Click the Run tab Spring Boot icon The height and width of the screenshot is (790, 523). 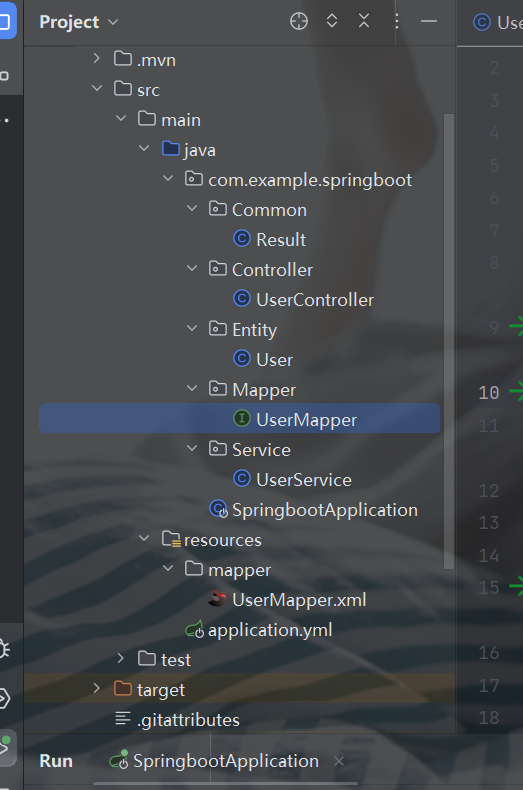119,760
